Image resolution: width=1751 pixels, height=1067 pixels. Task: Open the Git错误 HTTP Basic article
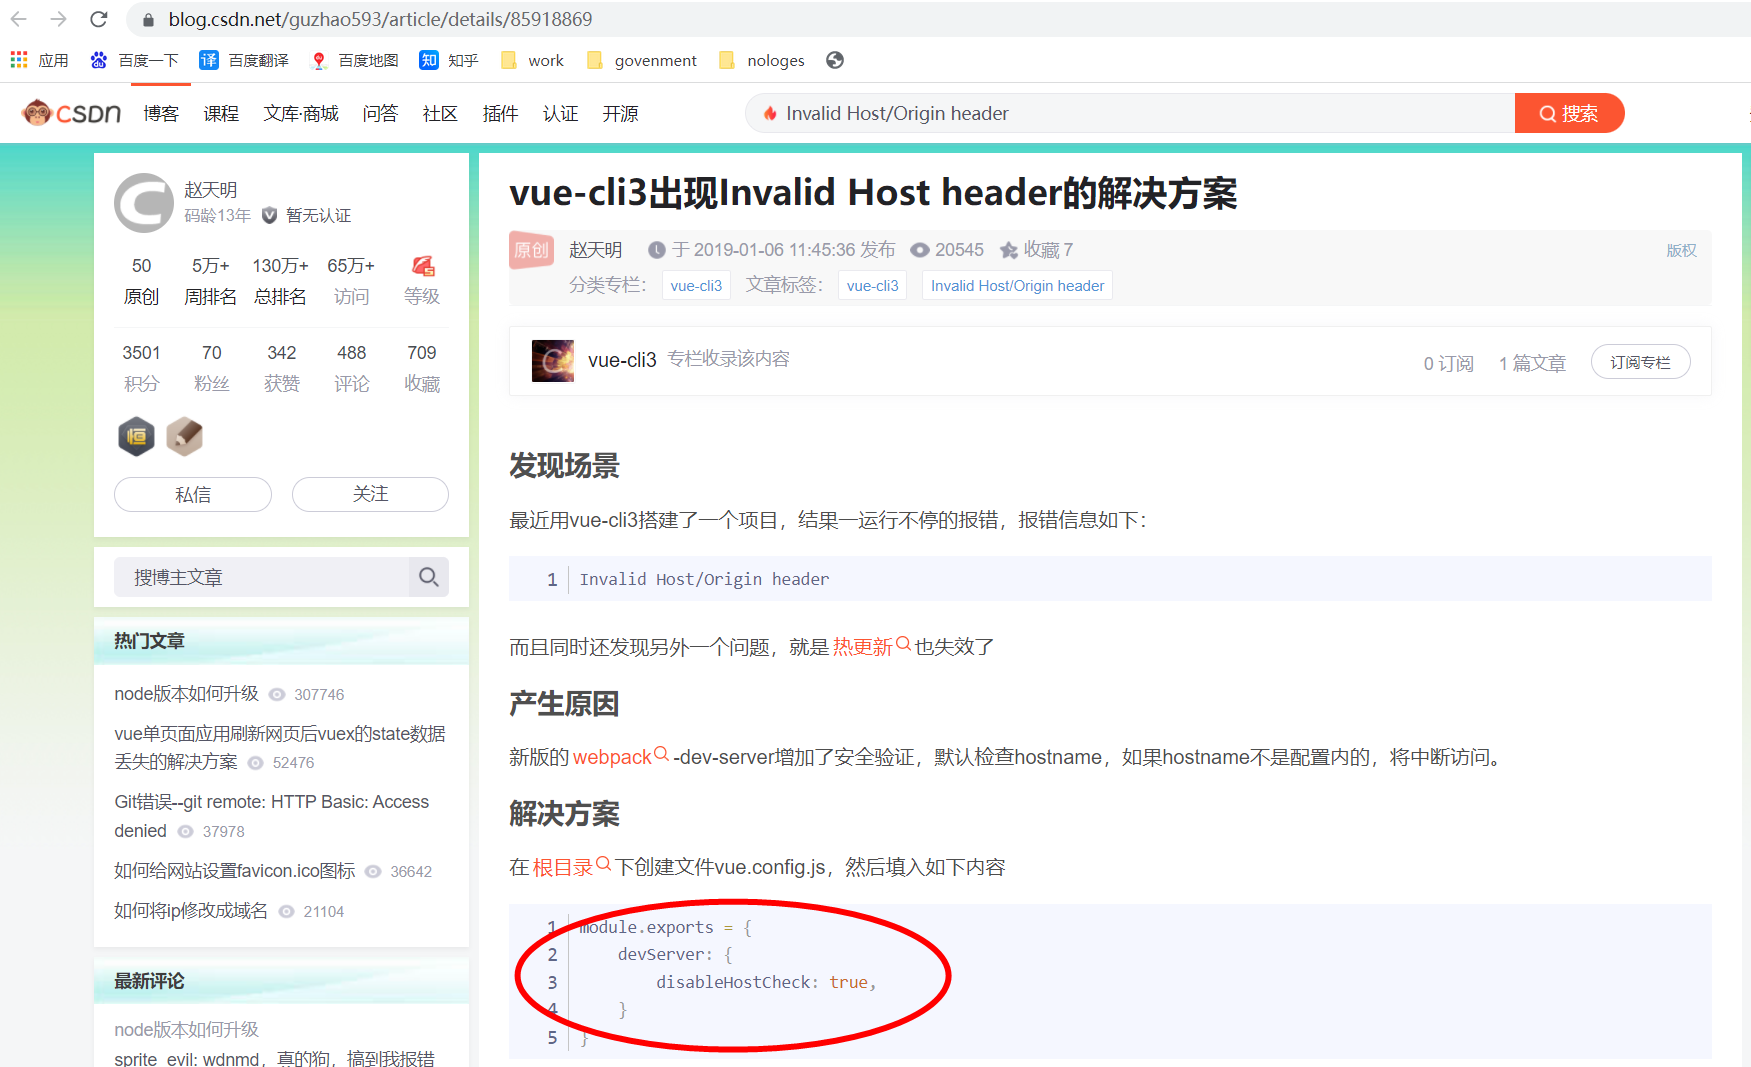coord(271,816)
